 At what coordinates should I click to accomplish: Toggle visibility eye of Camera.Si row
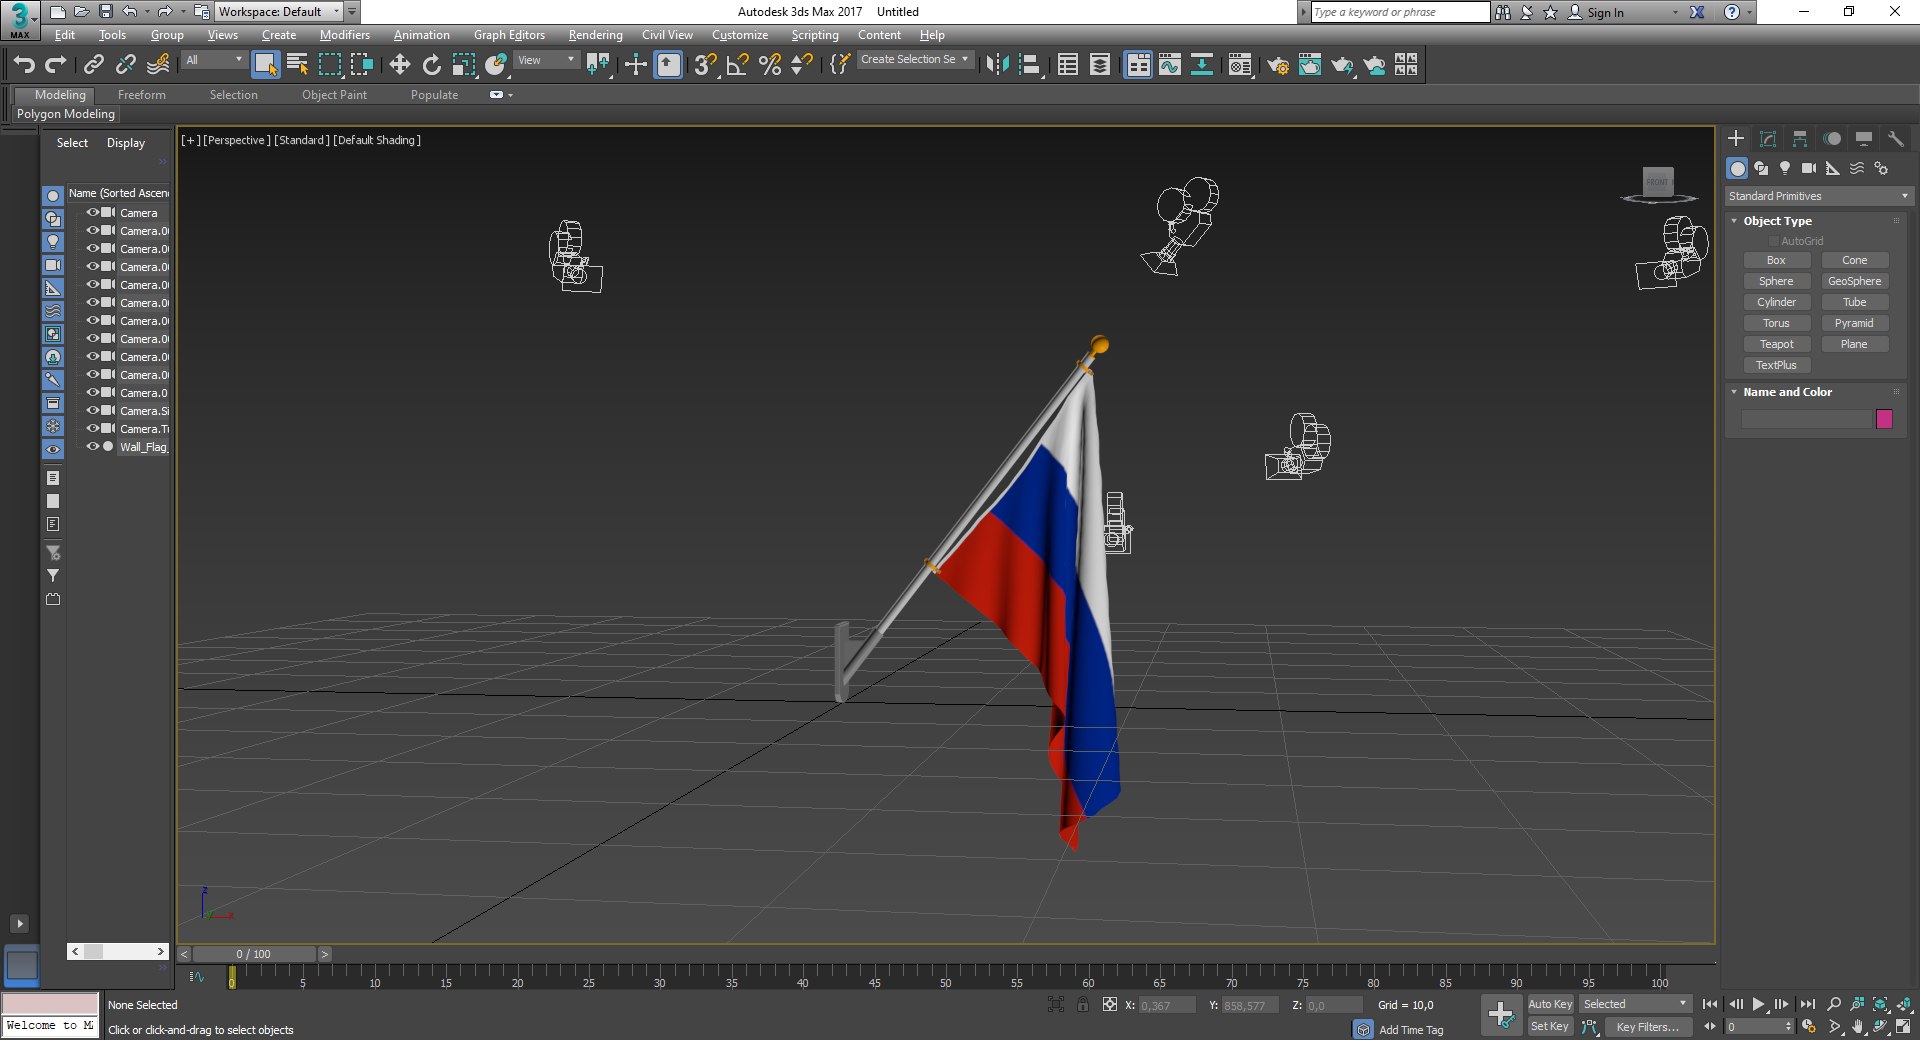coord(93,410)
